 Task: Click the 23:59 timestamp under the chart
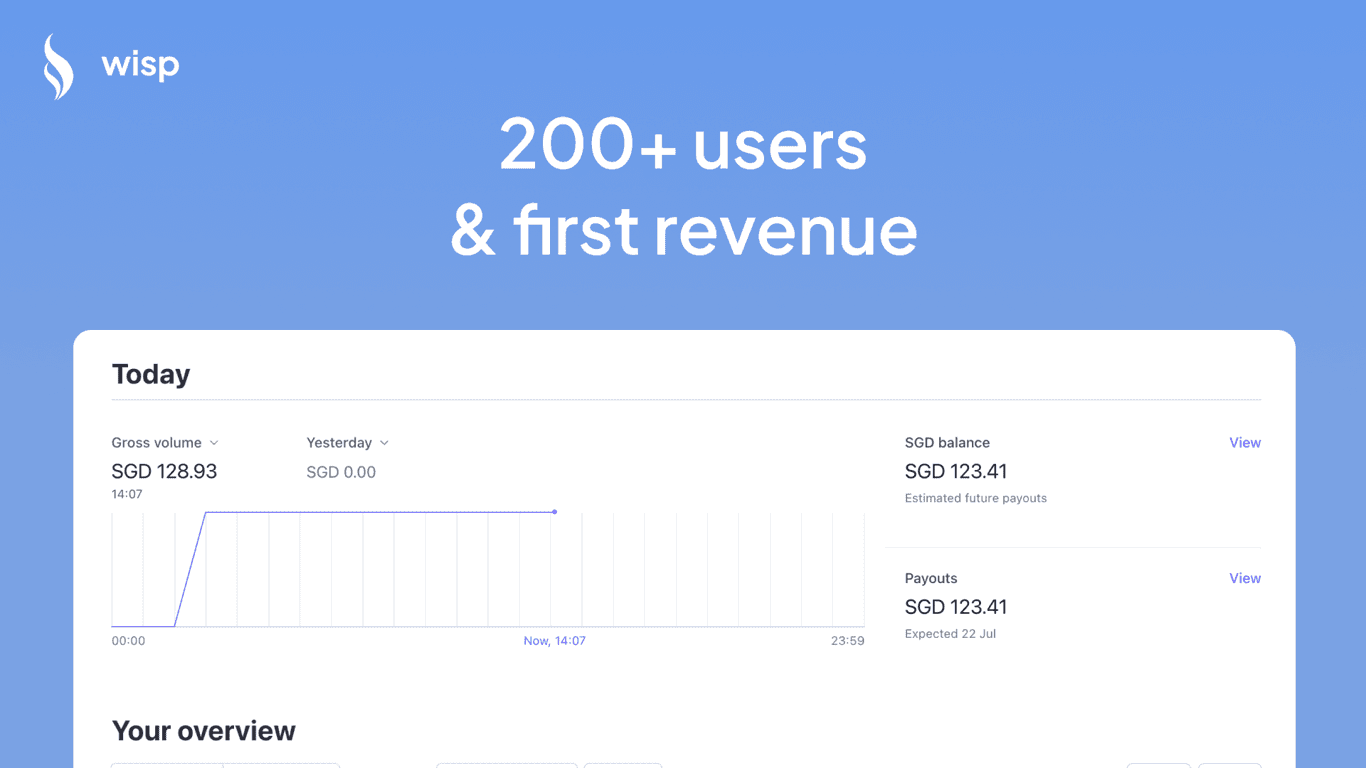pyautogui.click(x=849, y=640)
